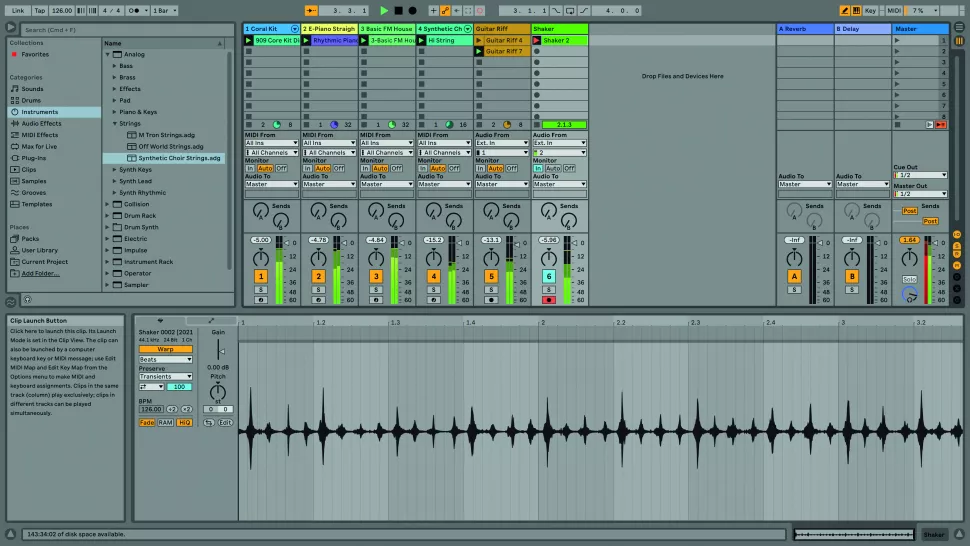Select Drums category in browser sidebar
This screenshot has height=546, width=970.
(x=32, y=100)
